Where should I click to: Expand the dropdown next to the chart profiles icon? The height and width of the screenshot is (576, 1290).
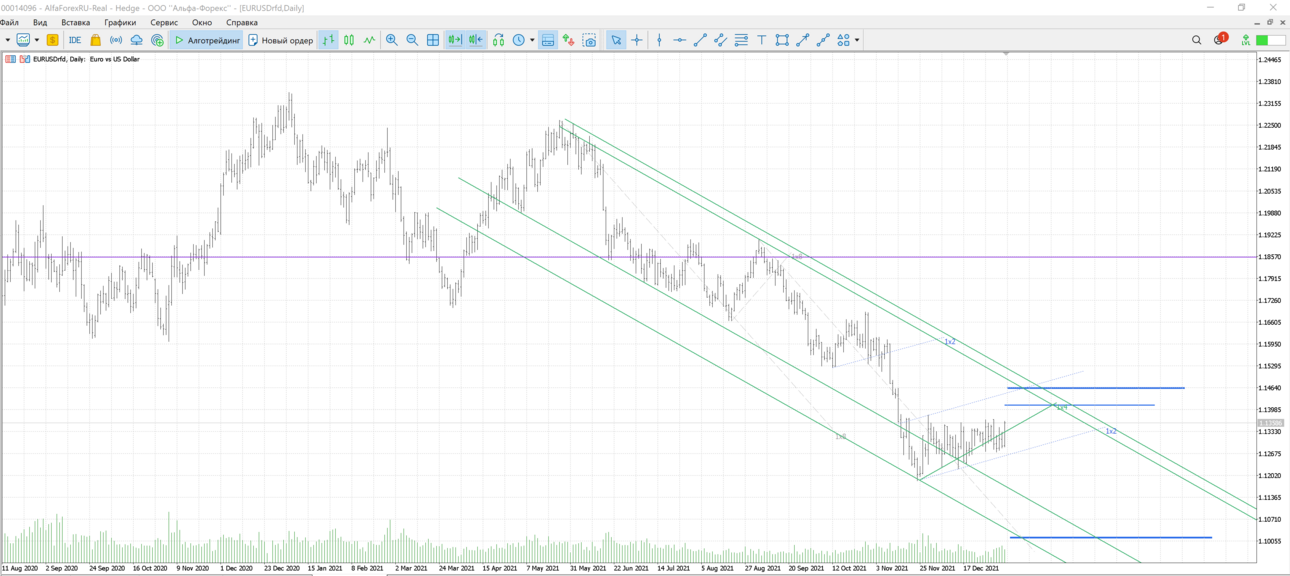pyautogui.click(x=37, y=40)
